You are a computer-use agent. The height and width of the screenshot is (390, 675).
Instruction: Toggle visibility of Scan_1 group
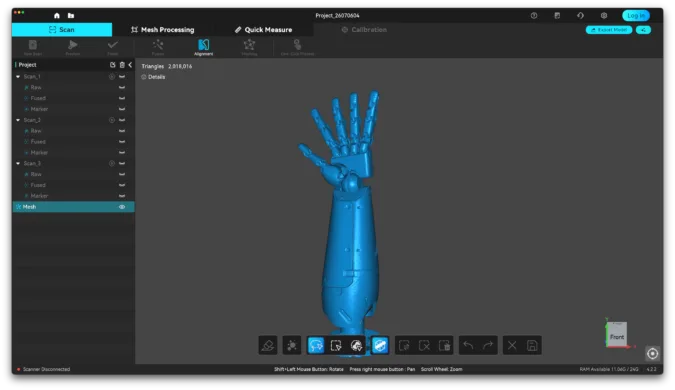(122, 77)
